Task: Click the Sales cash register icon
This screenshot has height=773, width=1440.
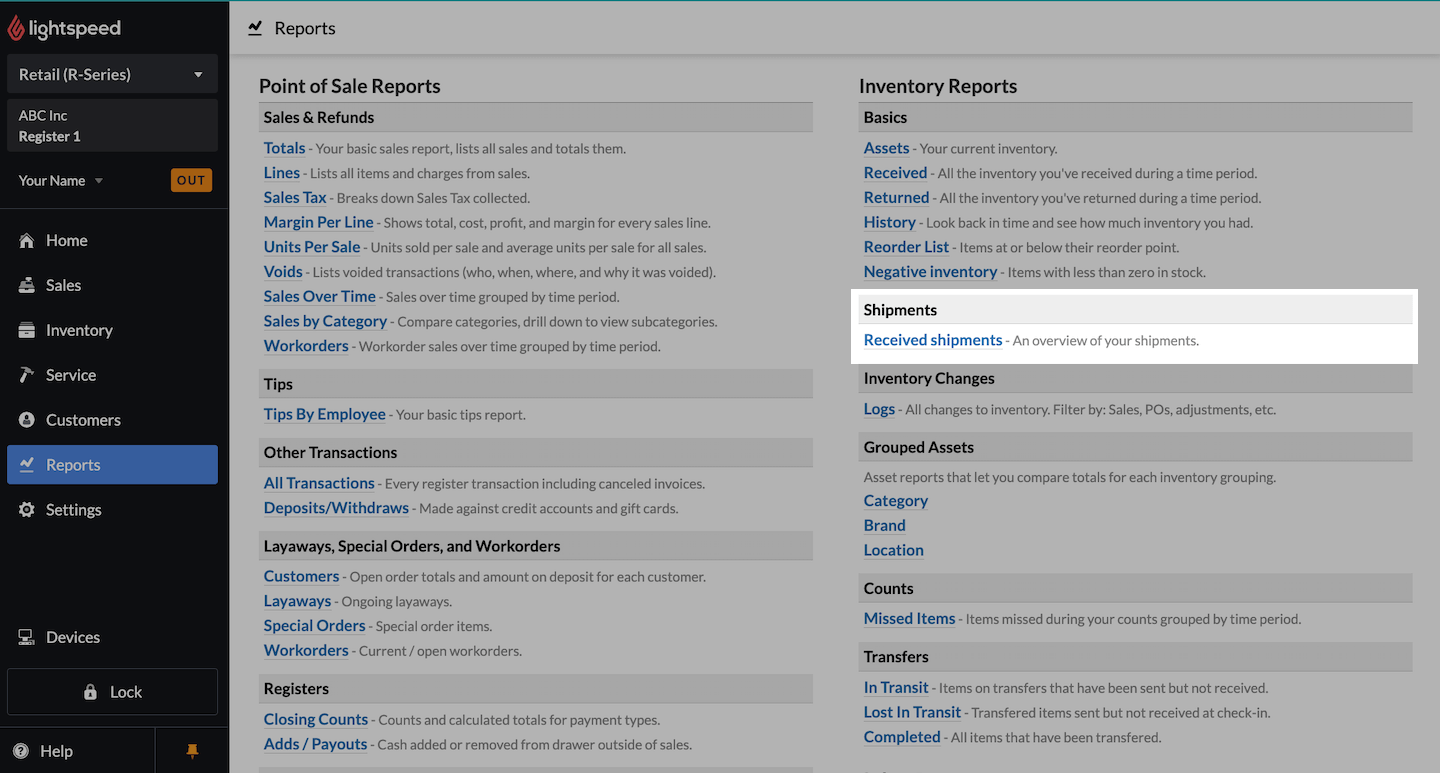Action: coord(27,286)
